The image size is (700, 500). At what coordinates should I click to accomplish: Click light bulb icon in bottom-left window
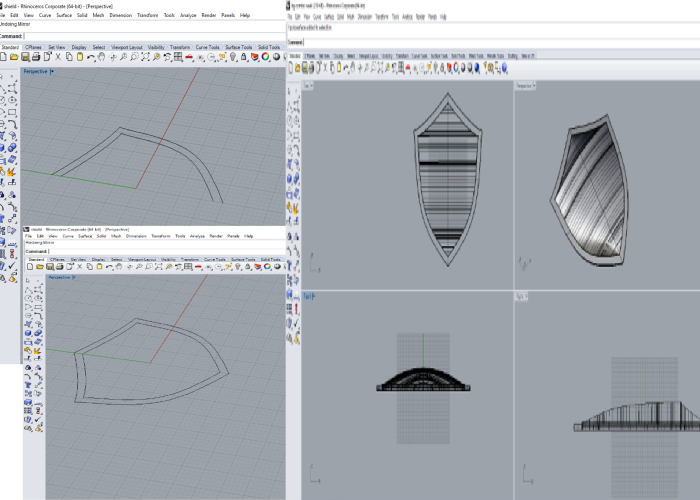(x=238, y=267)
